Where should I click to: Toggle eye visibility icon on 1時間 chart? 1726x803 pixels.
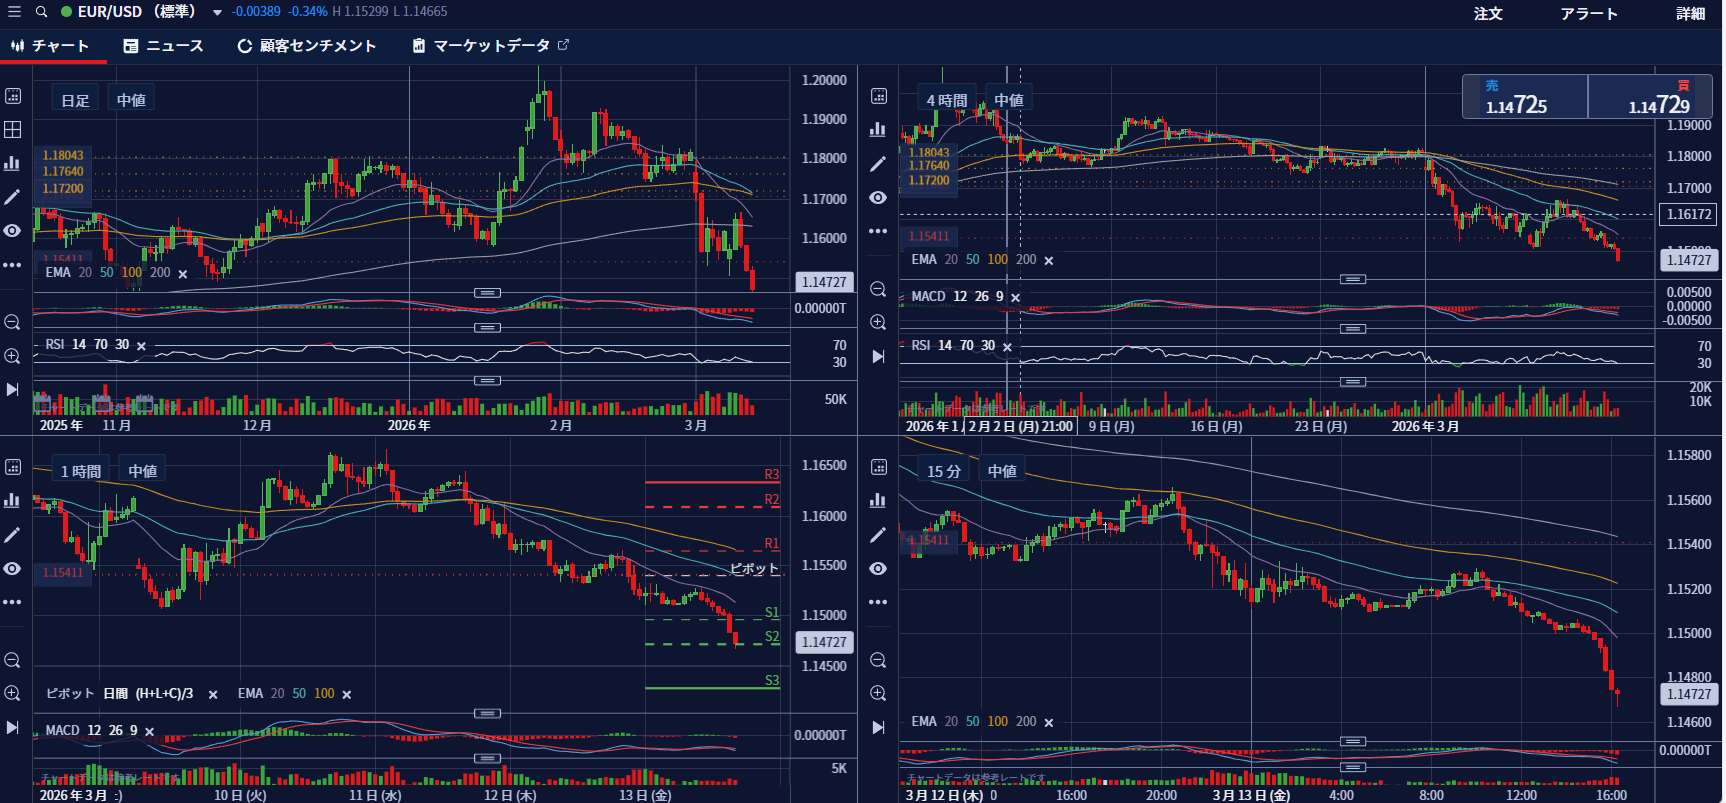pyautogui.click(x=13, y=569)
